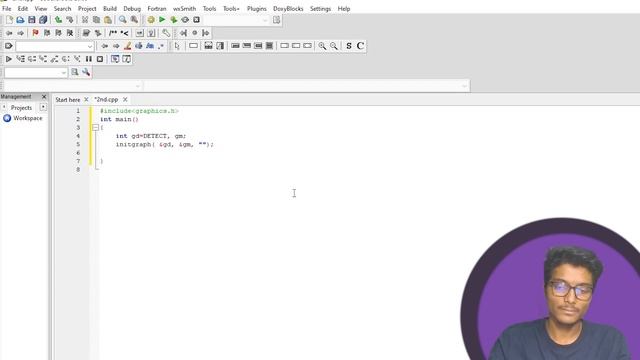Switch to the Start here tab

(67, 100)
